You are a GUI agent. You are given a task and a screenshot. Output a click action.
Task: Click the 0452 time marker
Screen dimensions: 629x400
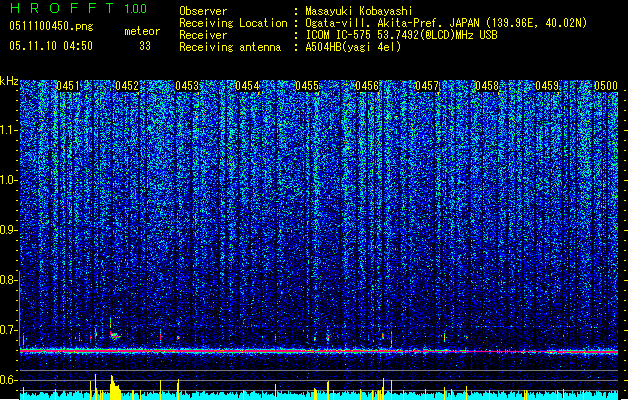pyautogui.click(x=127, y=86)
